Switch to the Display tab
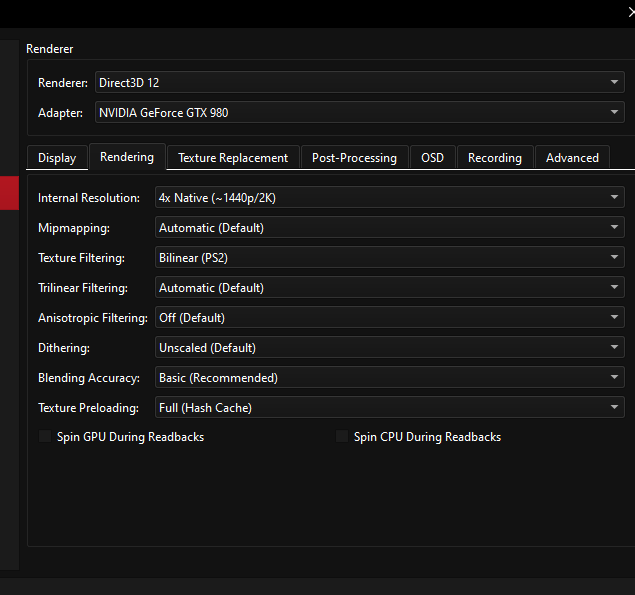The height and width of the screenshot is (595, 635). click(57, 158)
